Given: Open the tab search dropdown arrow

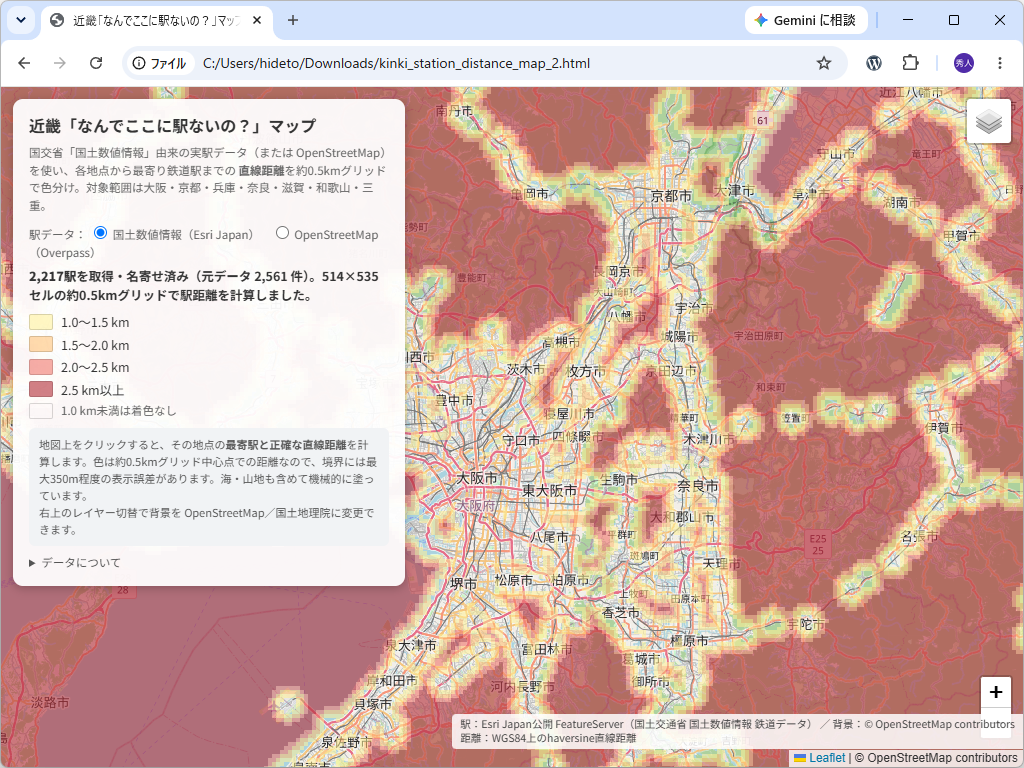Looking at the screenshot, I should point(21,20).
